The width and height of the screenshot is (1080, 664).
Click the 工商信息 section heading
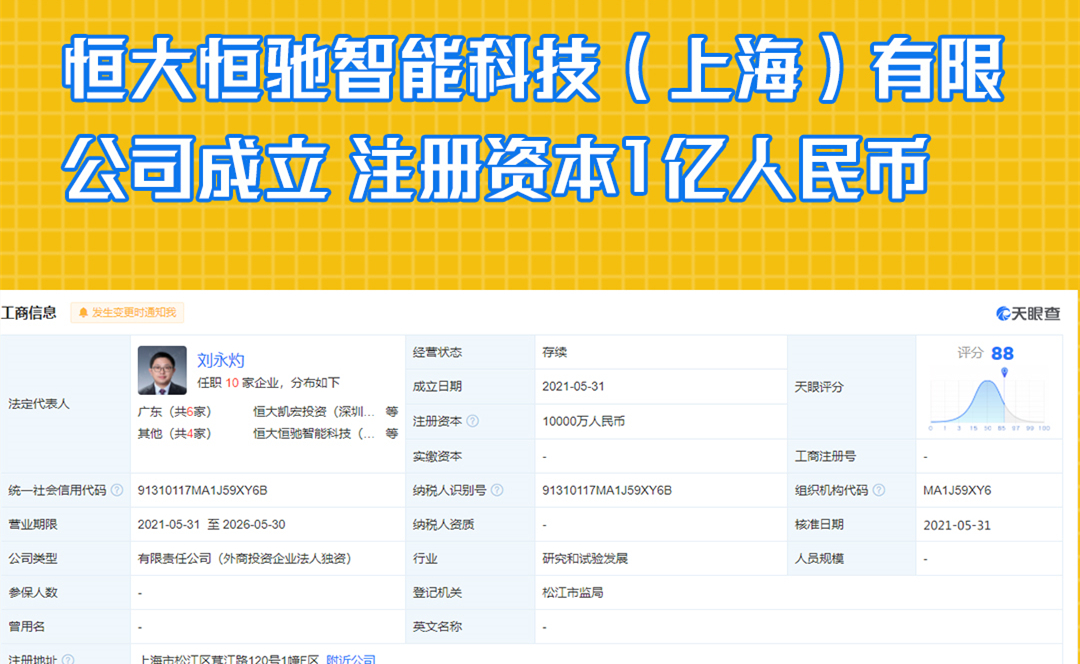(29, 313)
